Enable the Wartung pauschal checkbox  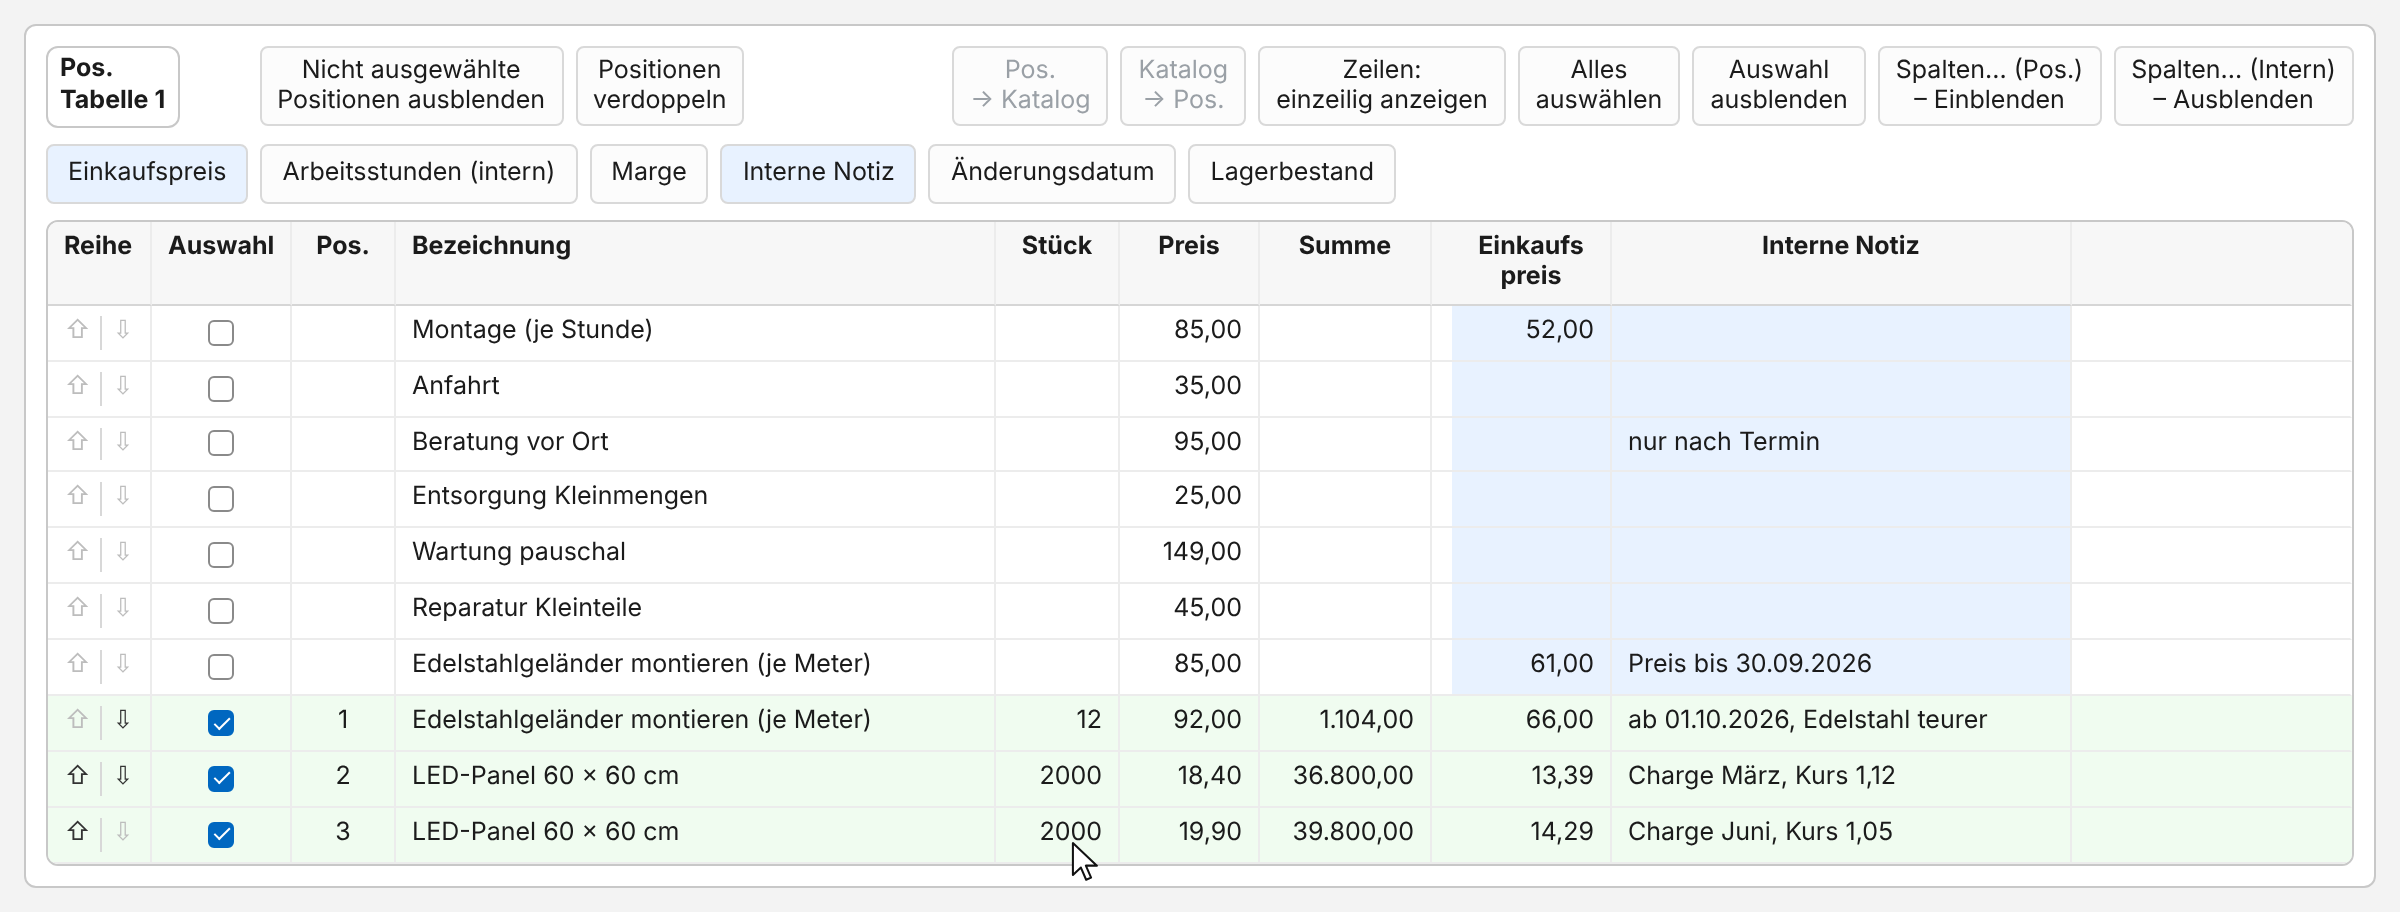tap(221, 555)
